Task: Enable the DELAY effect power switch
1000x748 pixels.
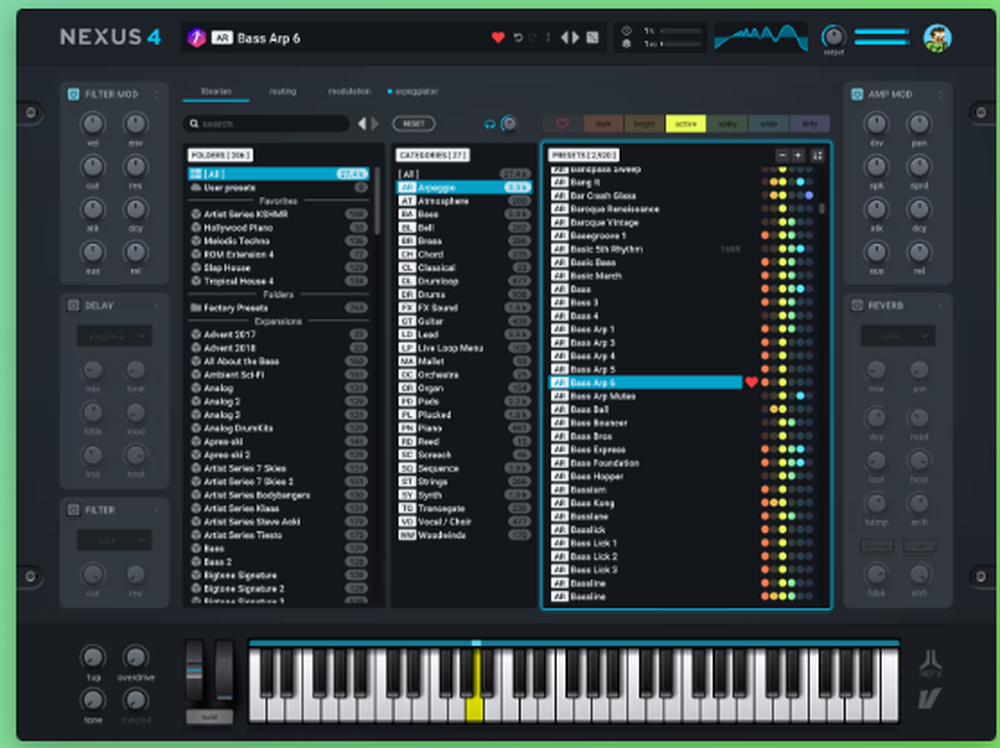Action: tap(73, 305)
